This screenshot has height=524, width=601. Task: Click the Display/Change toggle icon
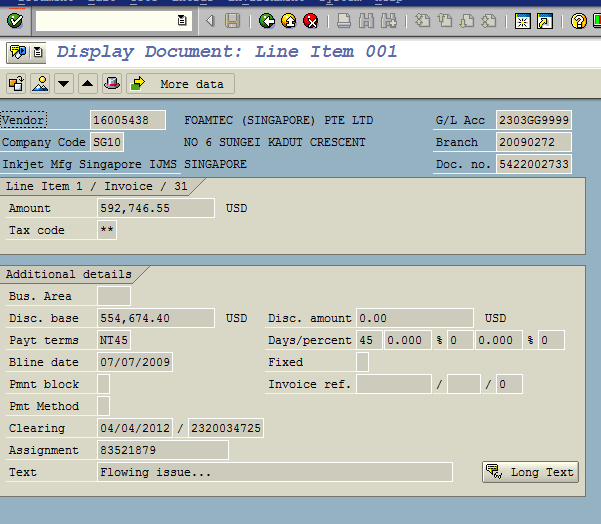(16, 83)
